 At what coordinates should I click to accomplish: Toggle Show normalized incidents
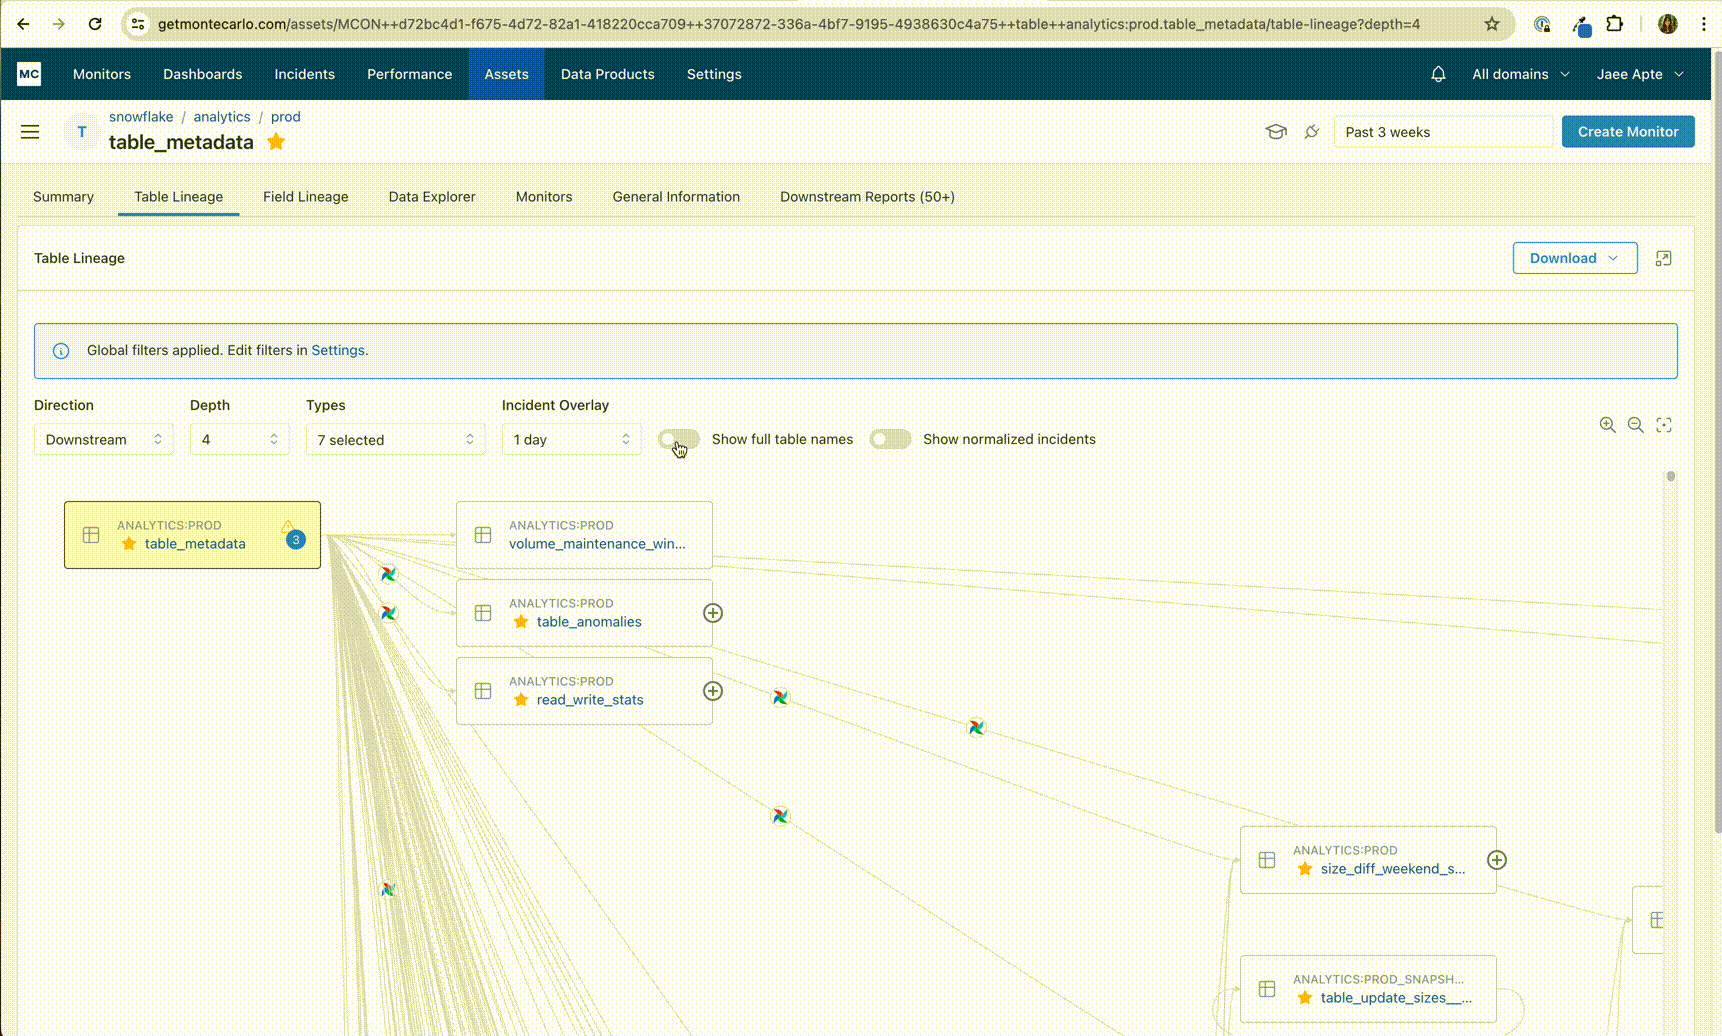coord(890,439)
